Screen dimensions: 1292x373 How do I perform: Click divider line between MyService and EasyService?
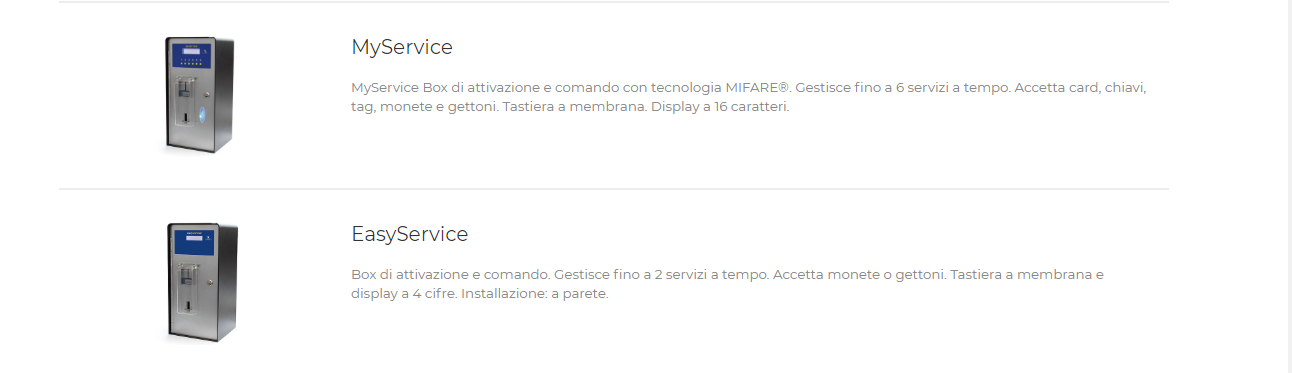(x=614, y=189)
